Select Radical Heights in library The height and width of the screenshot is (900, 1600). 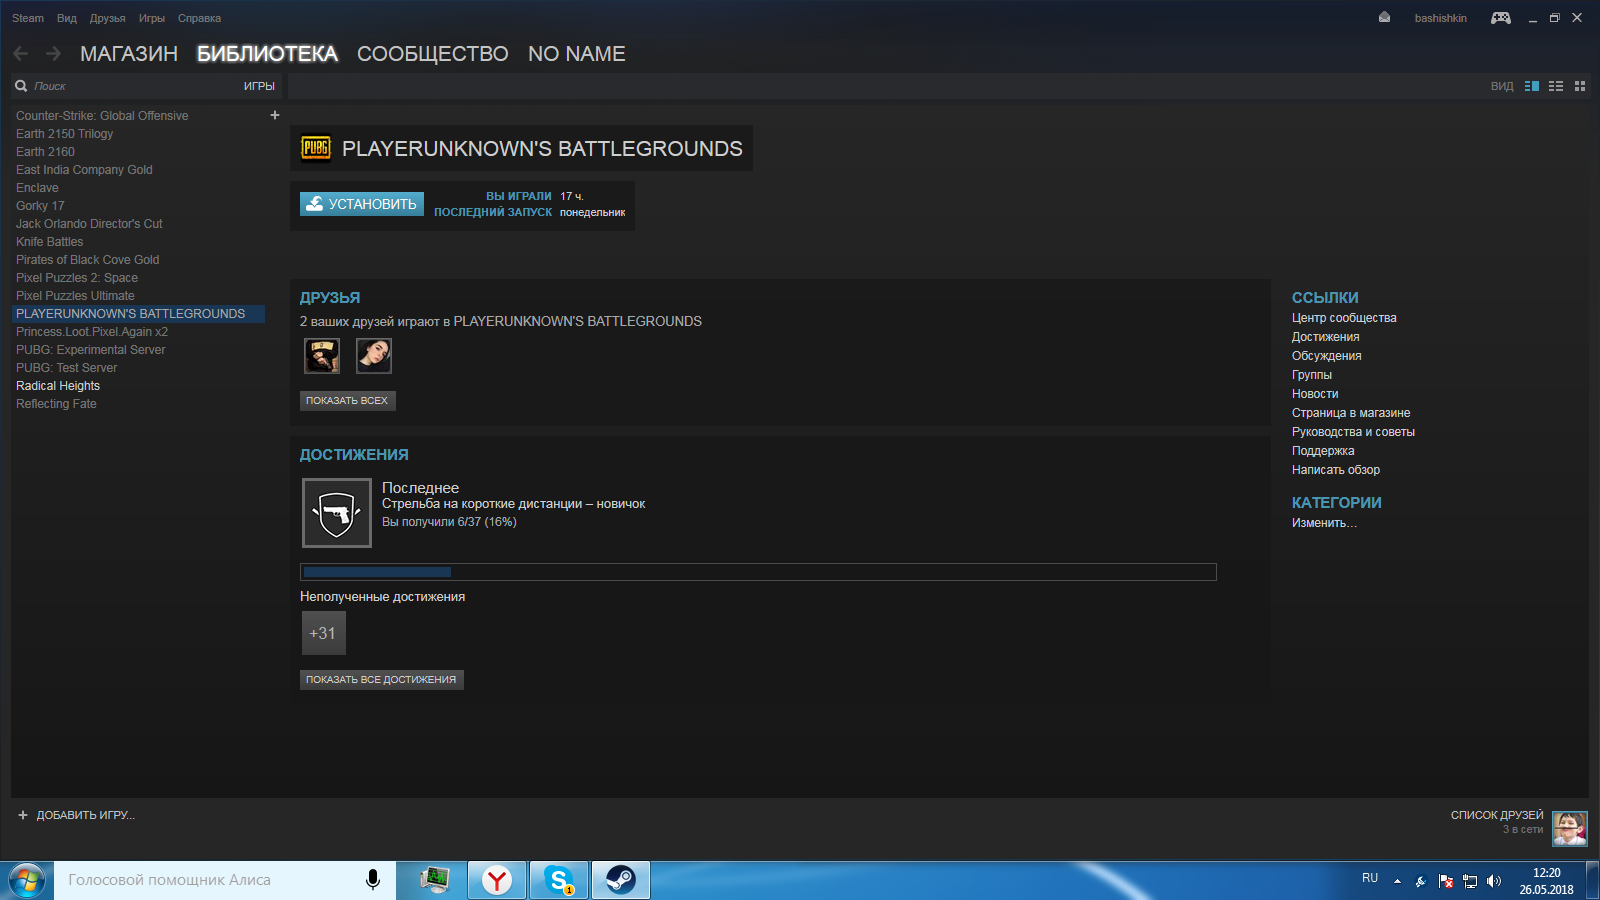tap(58, 386)
